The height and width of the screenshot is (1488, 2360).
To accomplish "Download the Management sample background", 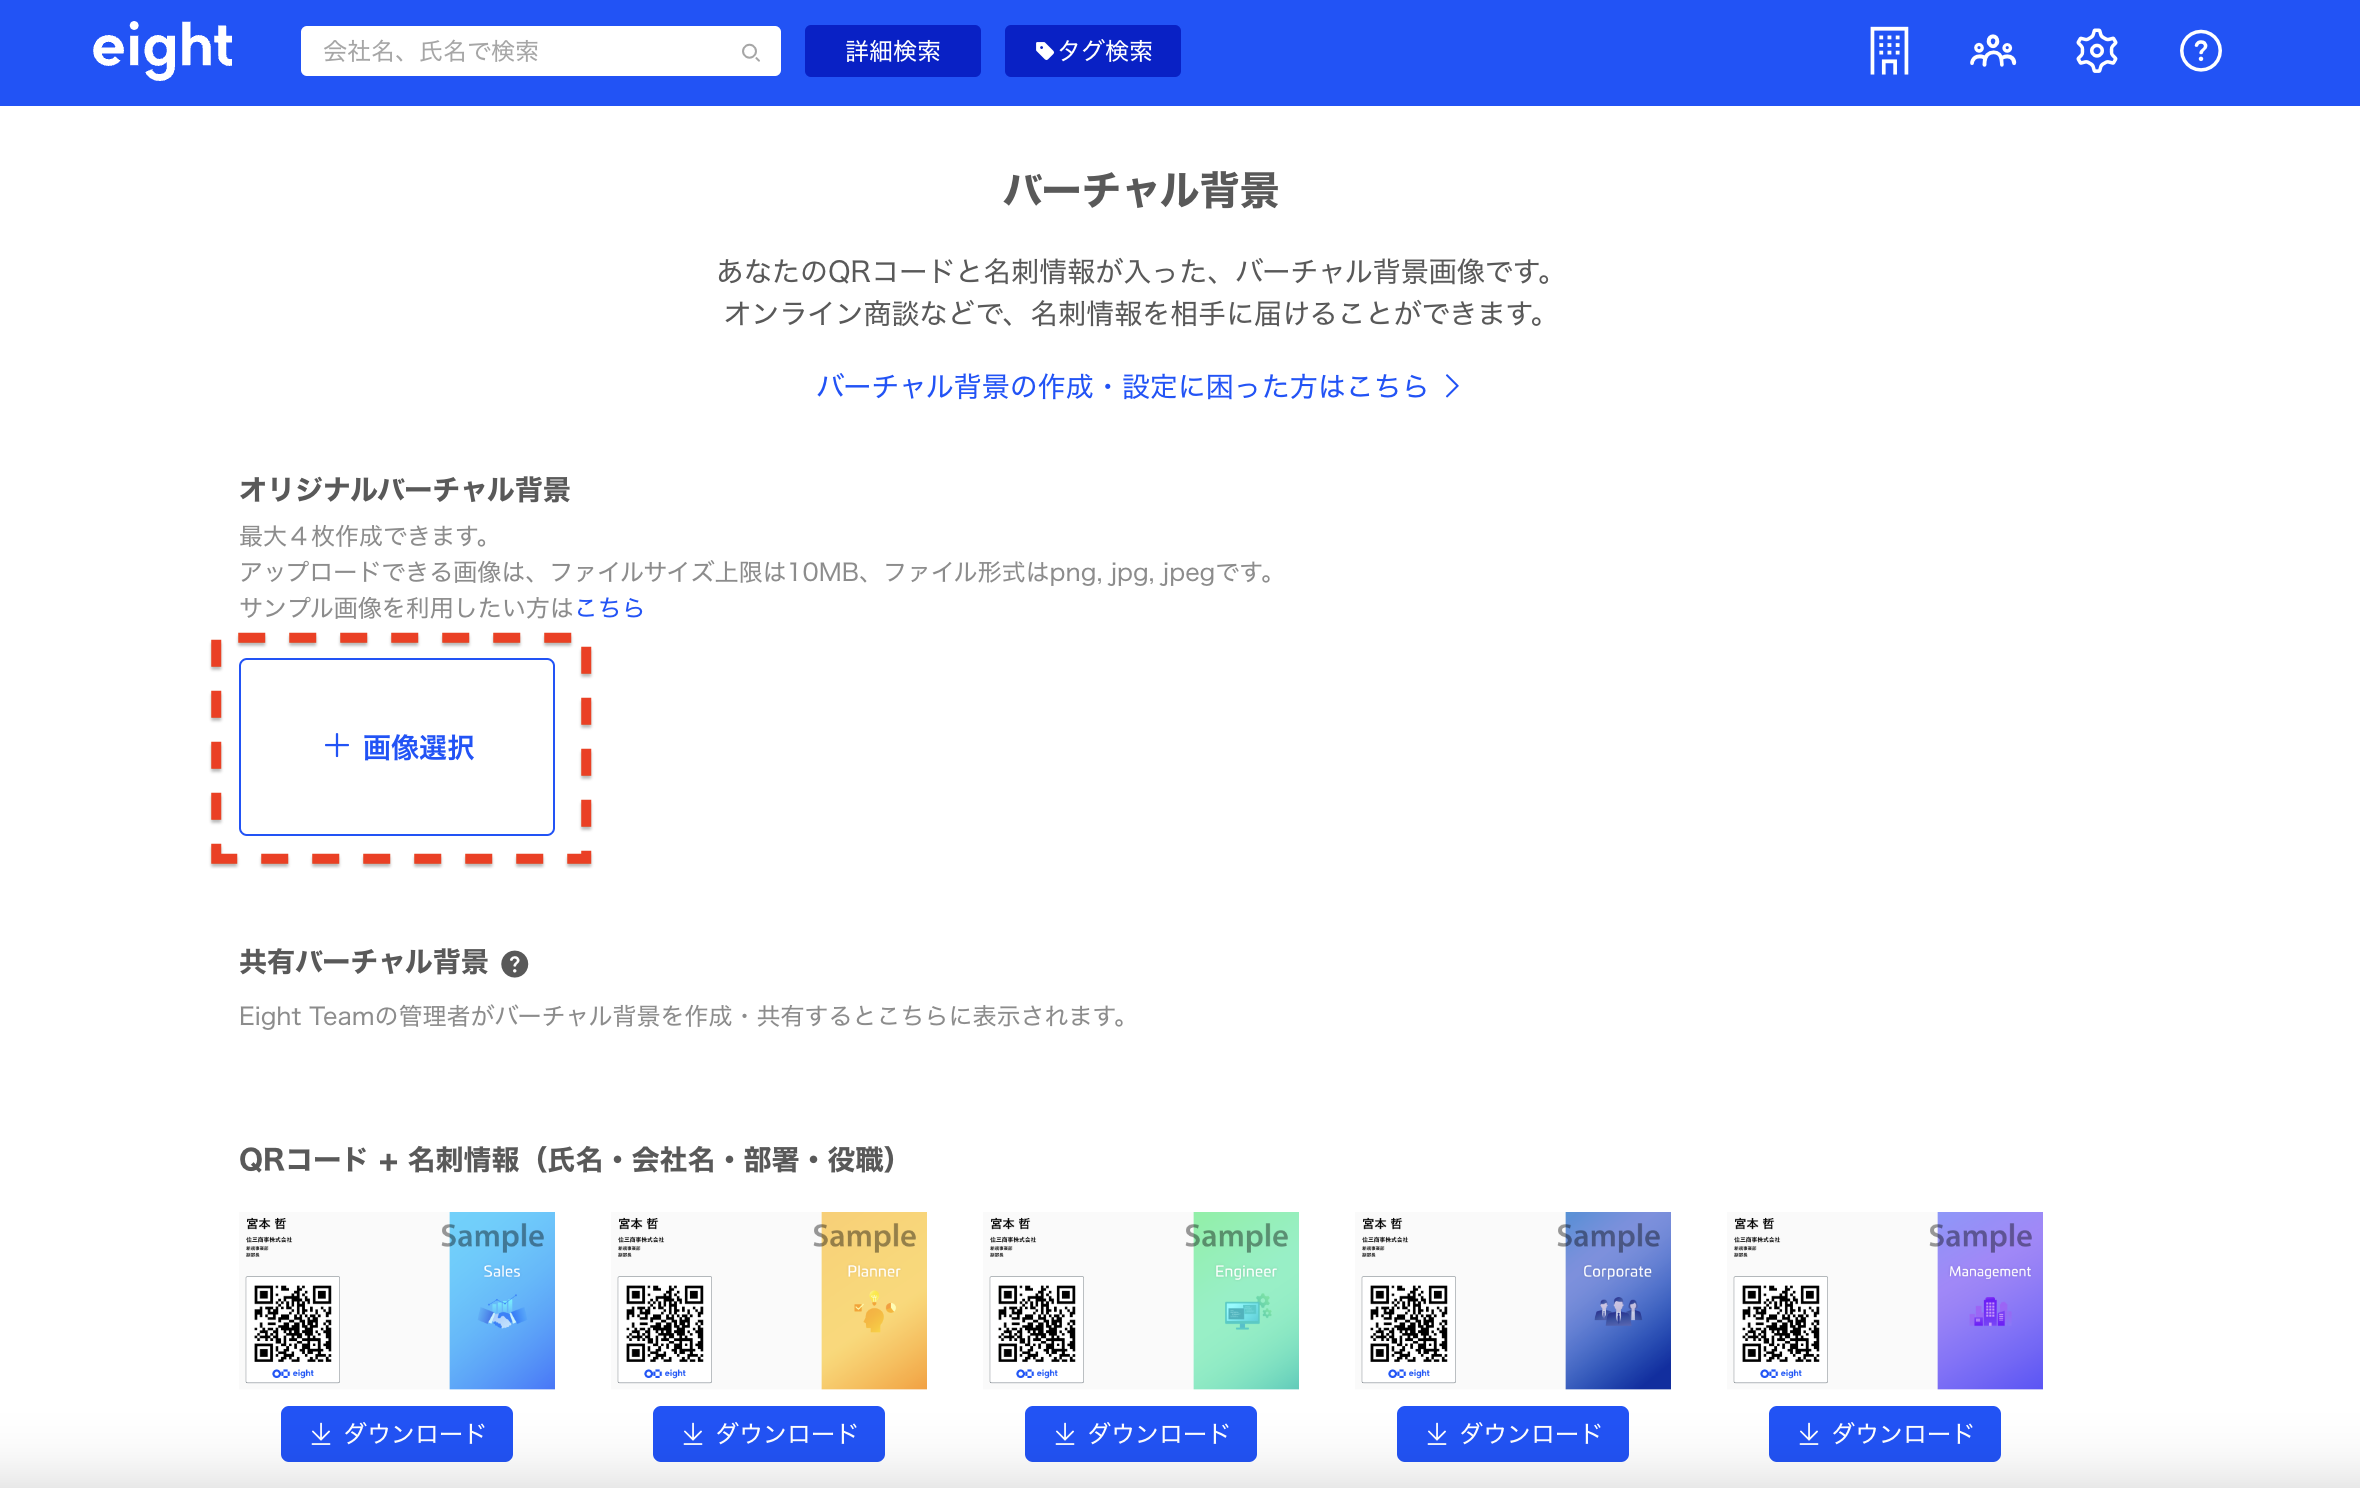I will 1885,1434.
